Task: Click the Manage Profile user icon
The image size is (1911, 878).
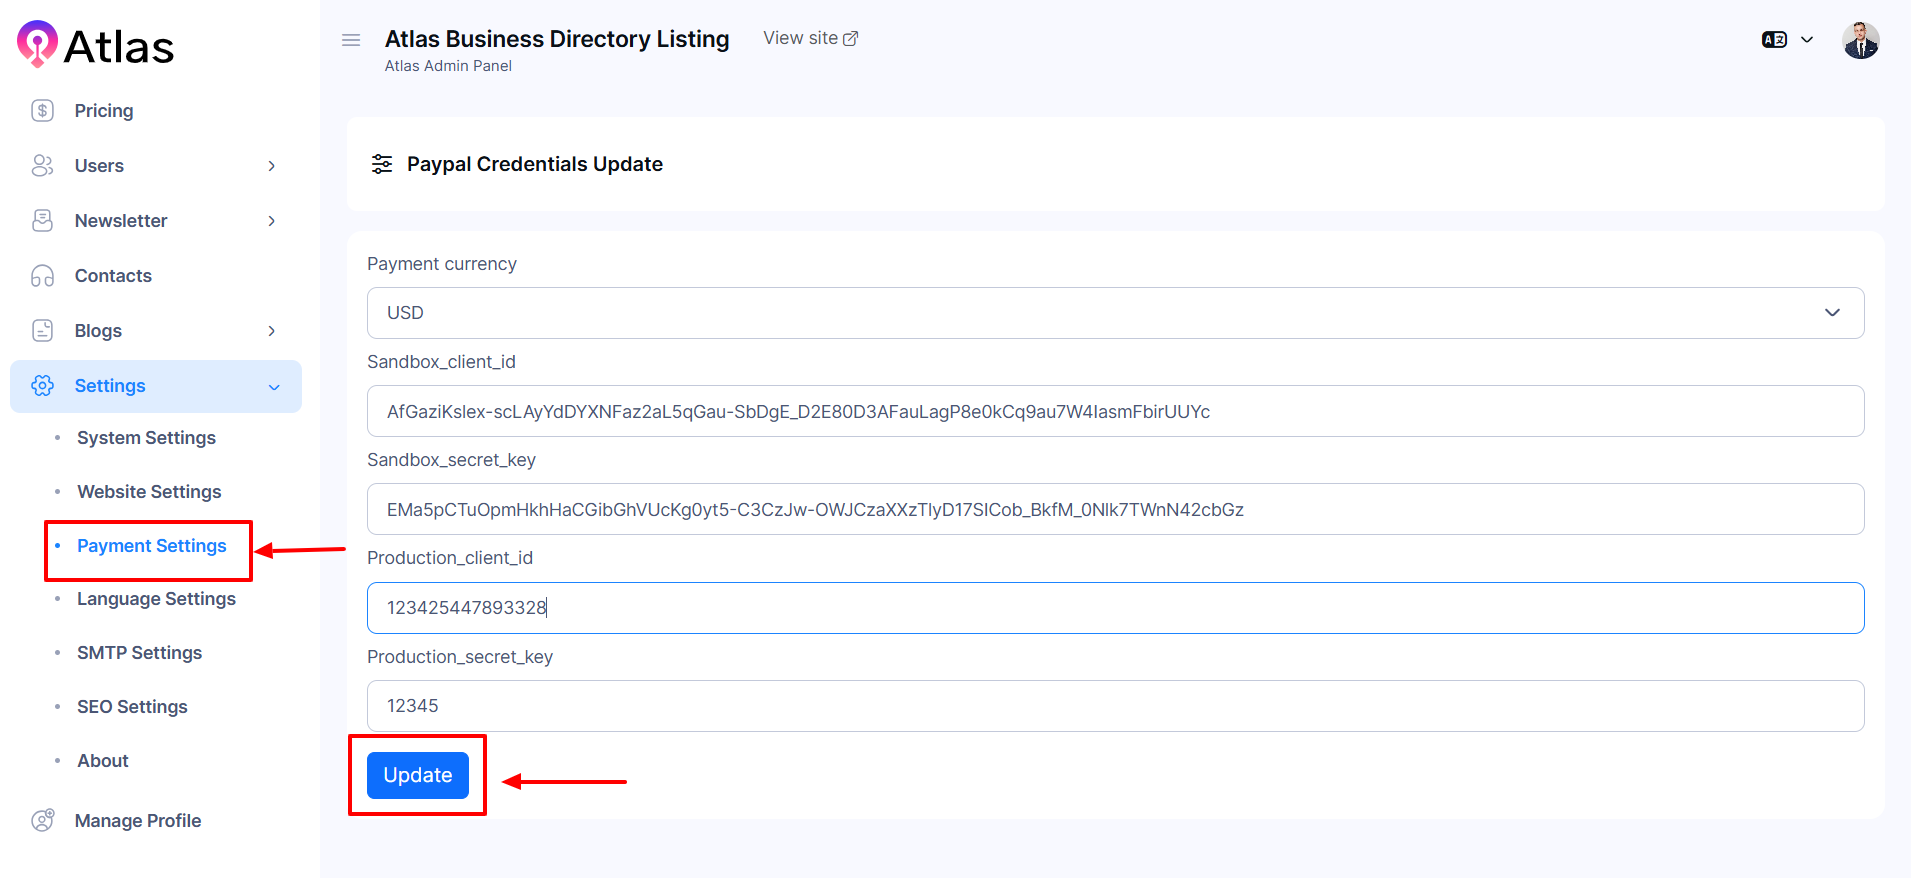Action: point(42,821)
